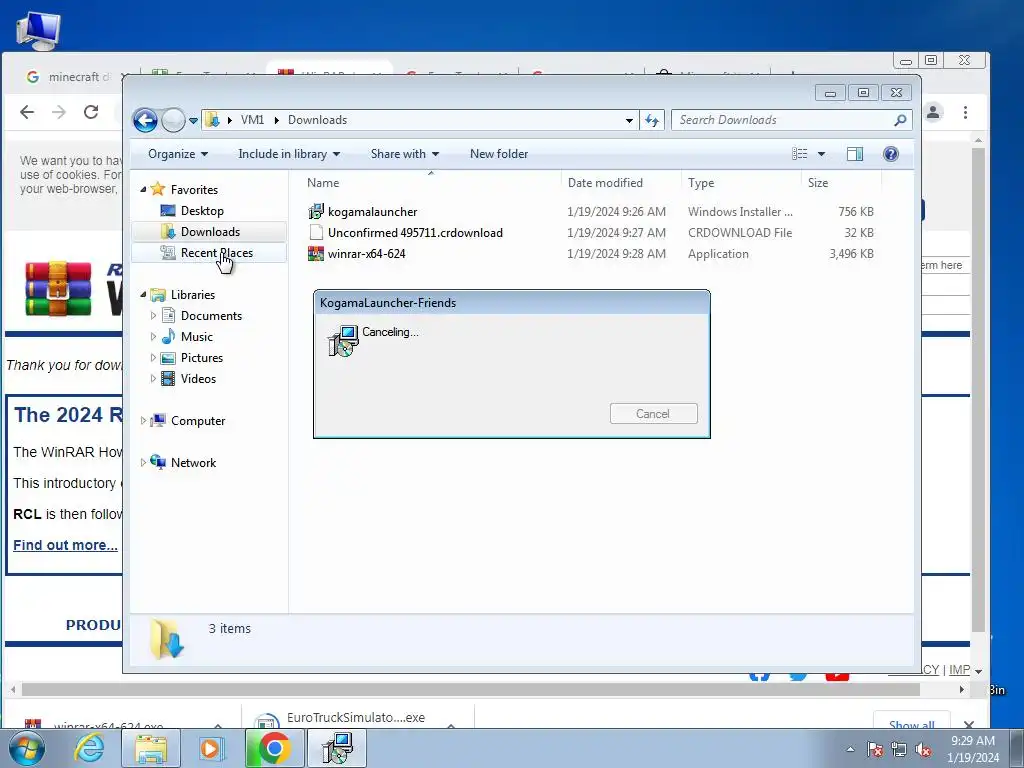Open Windows Media Player from taskbar
1024x768 pixels.
(210, 748)
